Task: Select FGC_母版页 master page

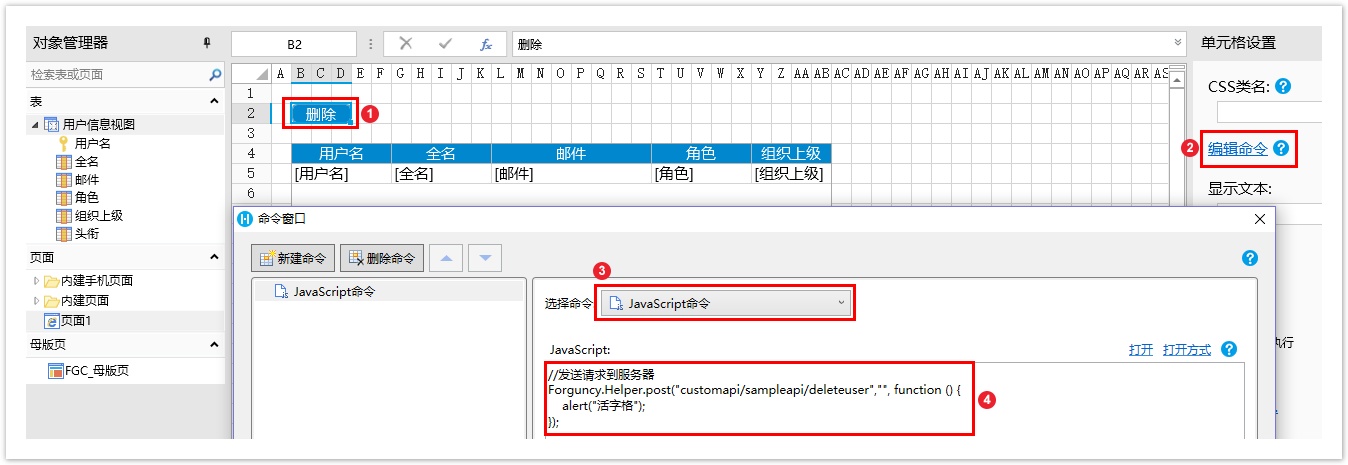Action: pyautogui.click(x=96, y=371)
